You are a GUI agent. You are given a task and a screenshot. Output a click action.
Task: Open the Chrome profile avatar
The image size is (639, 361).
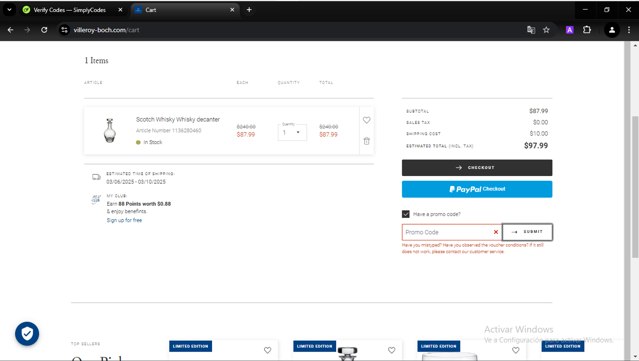(612, 30)
